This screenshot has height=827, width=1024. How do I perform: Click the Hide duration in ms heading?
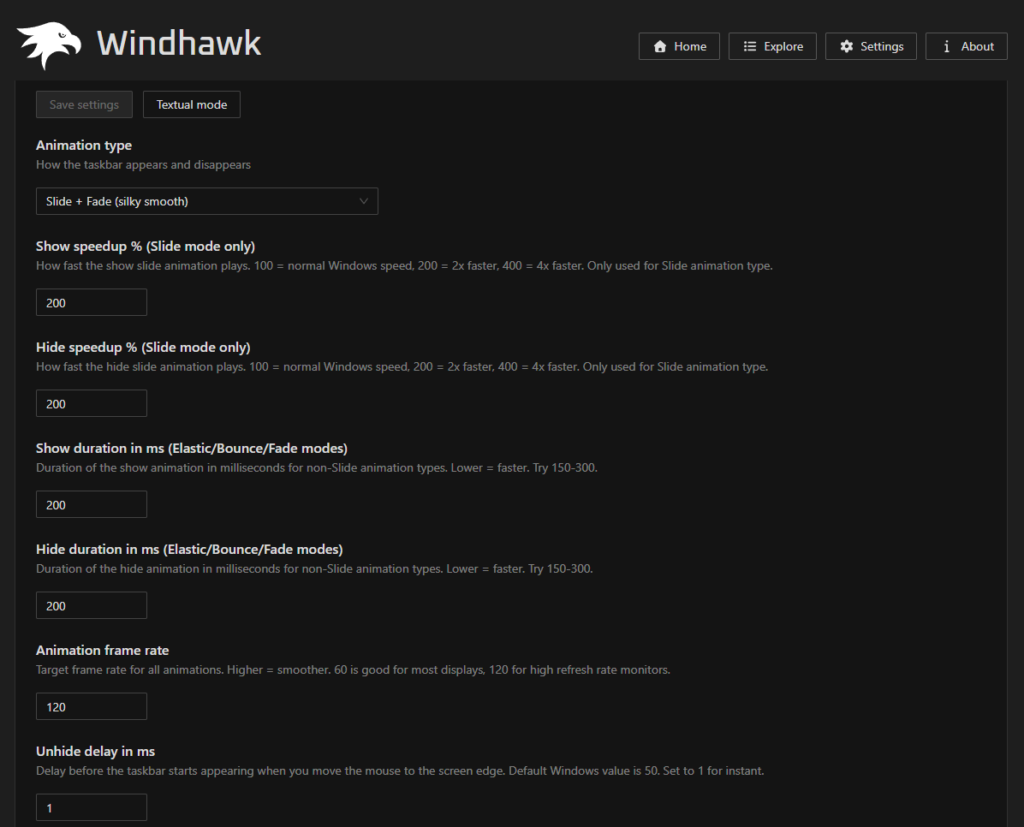pos(189,549)
